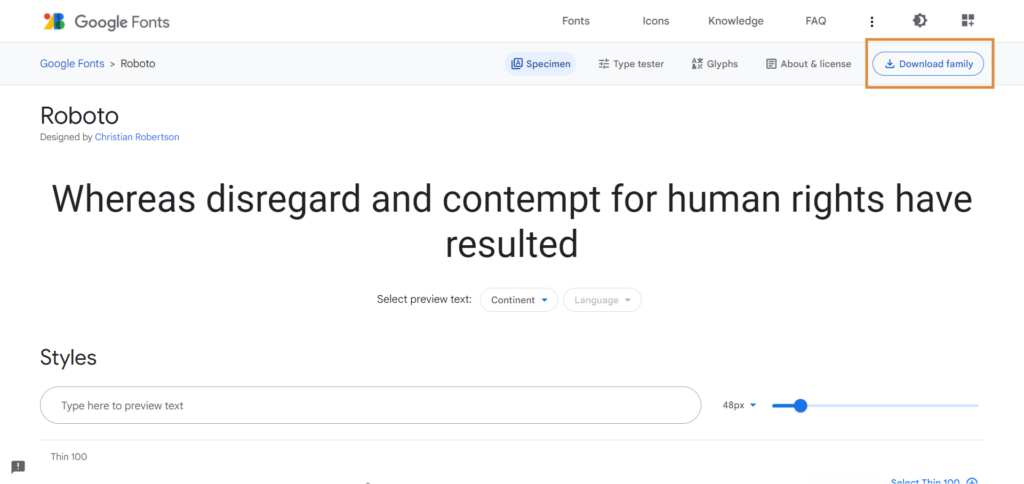Click the Google Fonts logo icon
The height and width of the screenshot is (484, 1024).
54,21
